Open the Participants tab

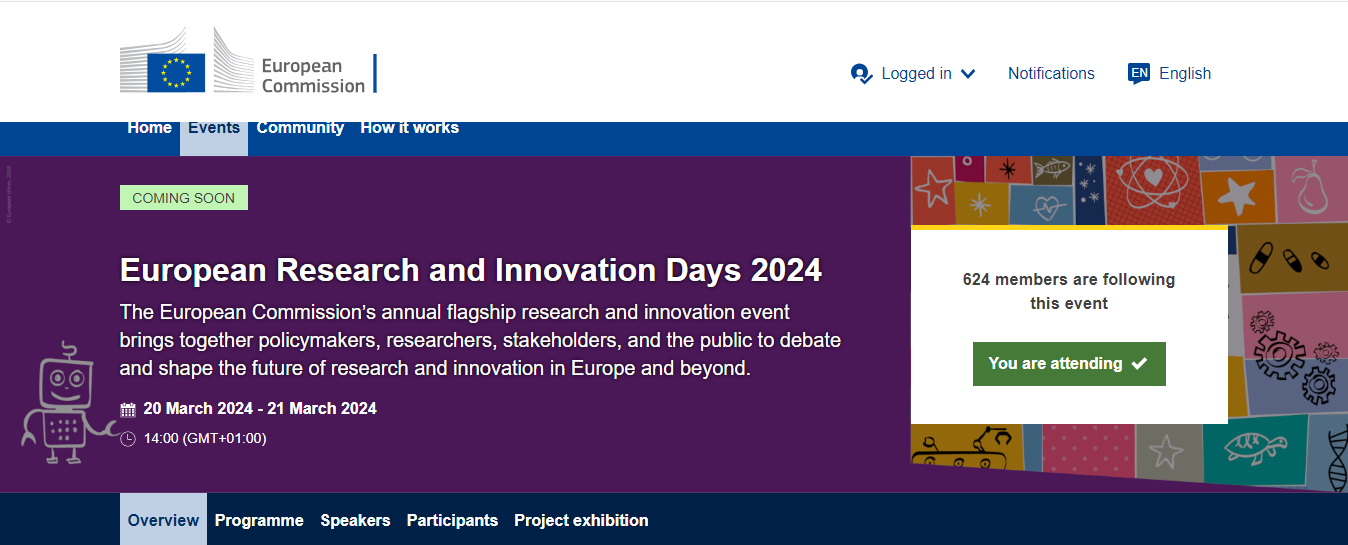point(452,520)
